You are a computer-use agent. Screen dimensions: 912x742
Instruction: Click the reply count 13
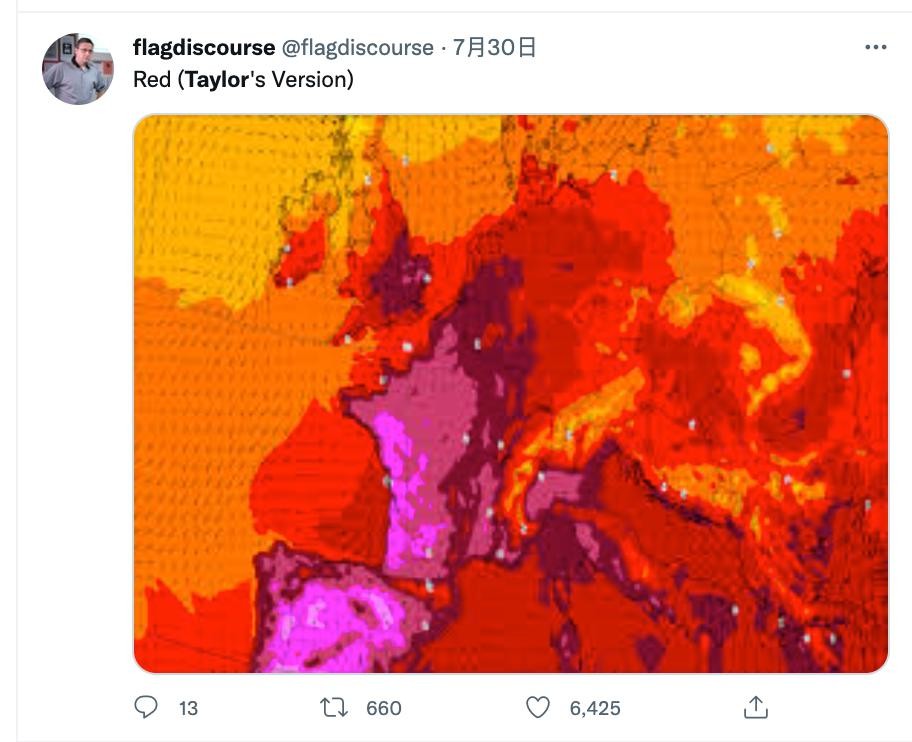pyautogui.click(x=188, y=708)
